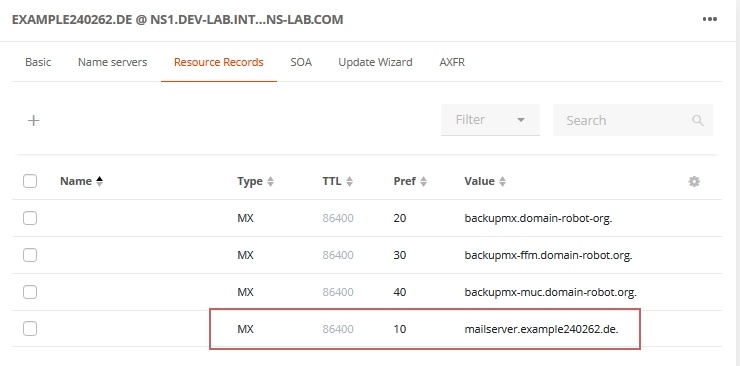Screen dimensions: 740x366
Task: Sort records by TTL column arrows
Action: click(349, 182)
